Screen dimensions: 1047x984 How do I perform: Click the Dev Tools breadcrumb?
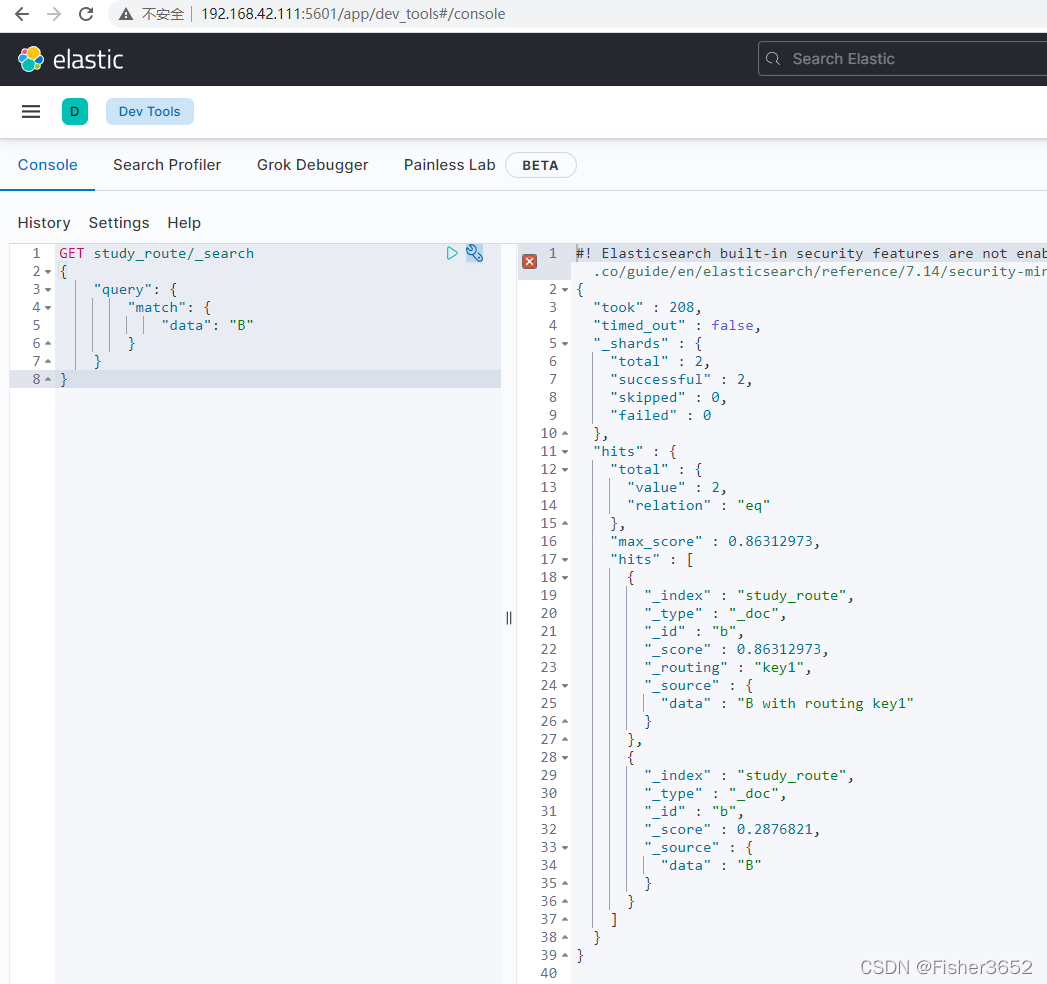150,111
